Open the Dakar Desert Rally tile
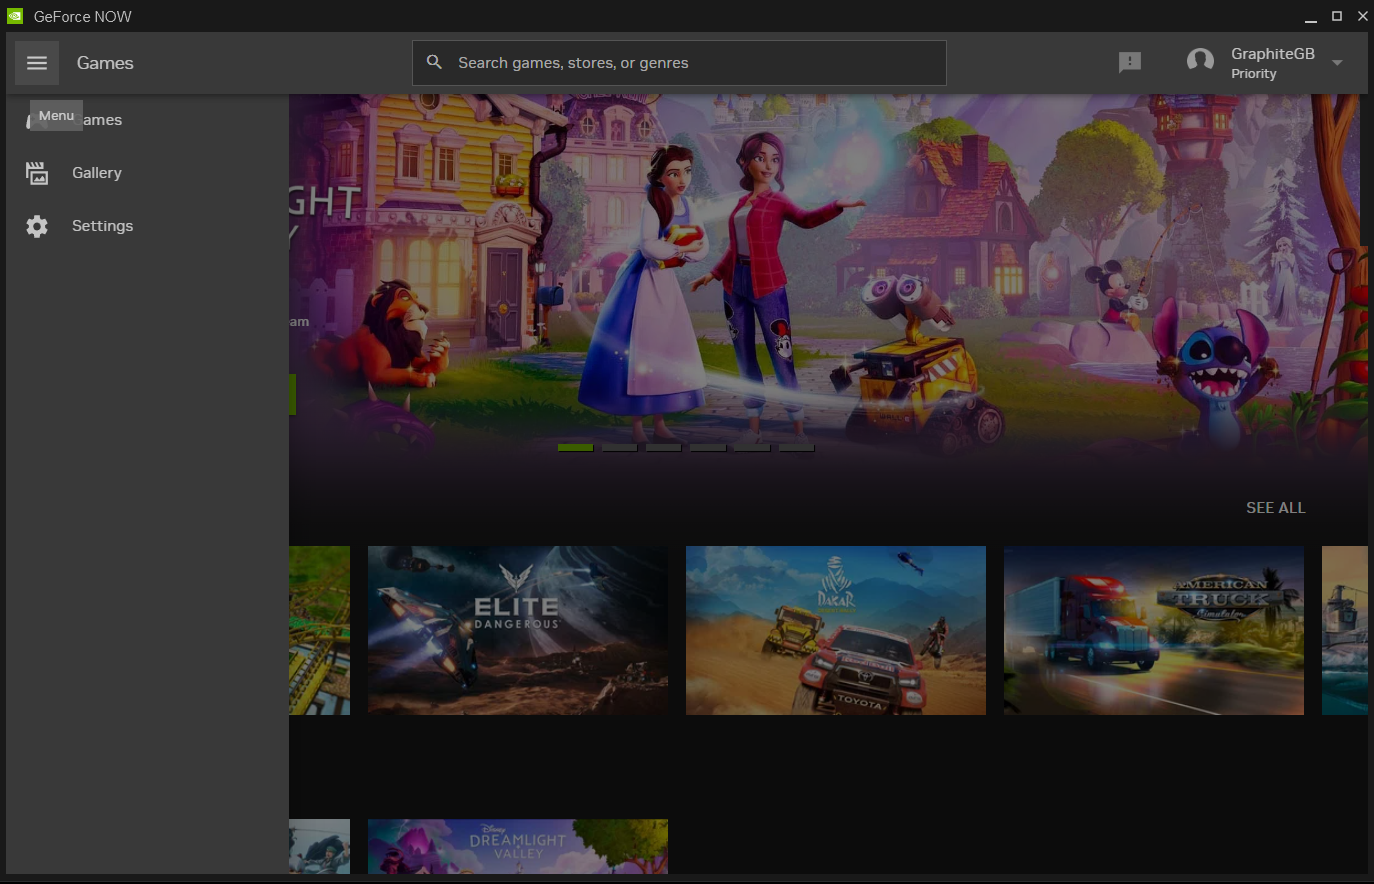The width and height of the screenshot is (1374, 884). (836, 630)
